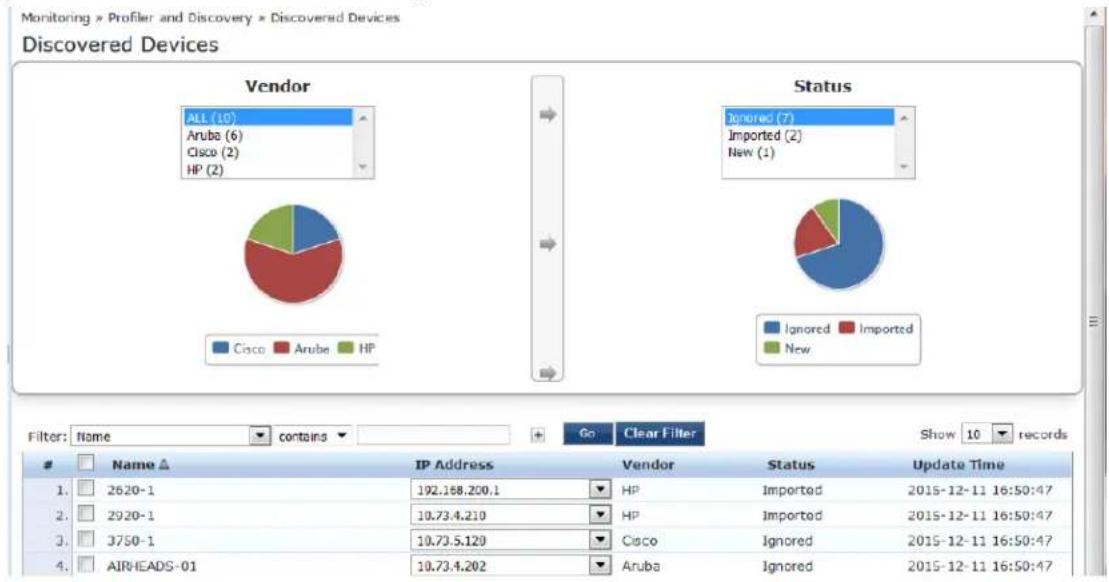This screenshot has width=1109, height=582.
Task: Click the middle arrow between Vendor and Status
Action: coord(547,244)
